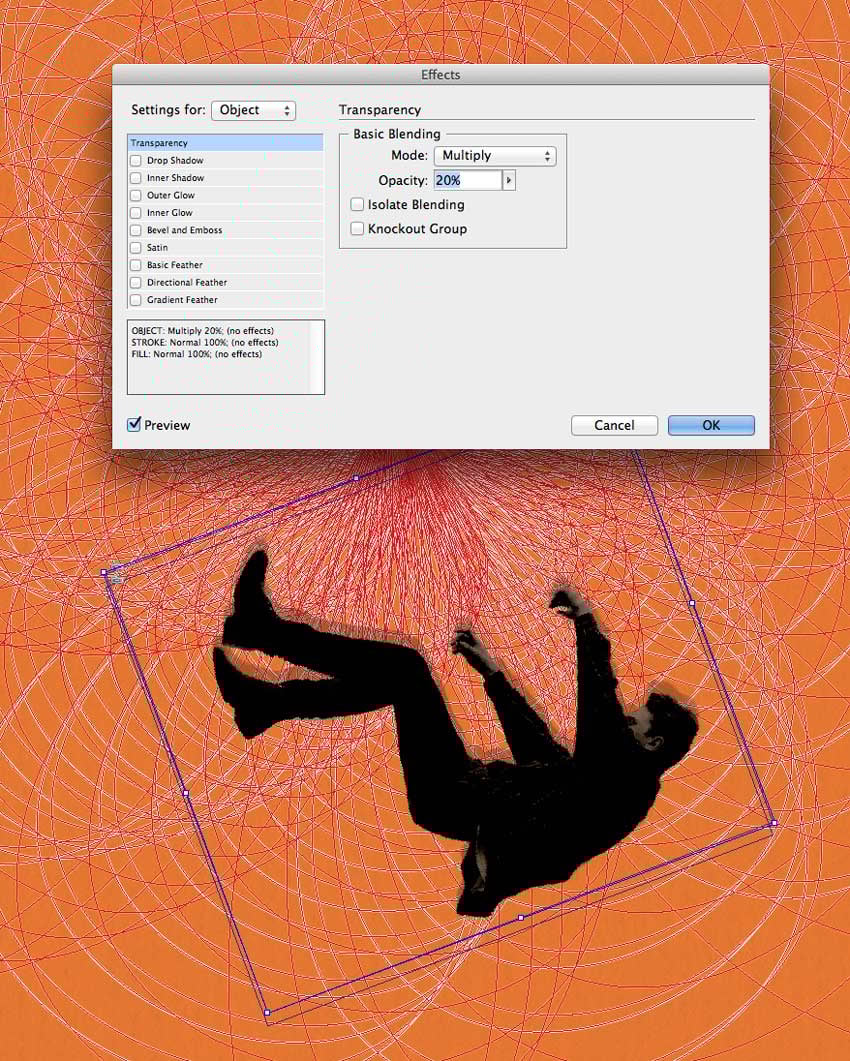The height and width of the screenshot is (1061, 850).
Task: Open the blending Mode dropdown
Action: (x=495, y=156)
